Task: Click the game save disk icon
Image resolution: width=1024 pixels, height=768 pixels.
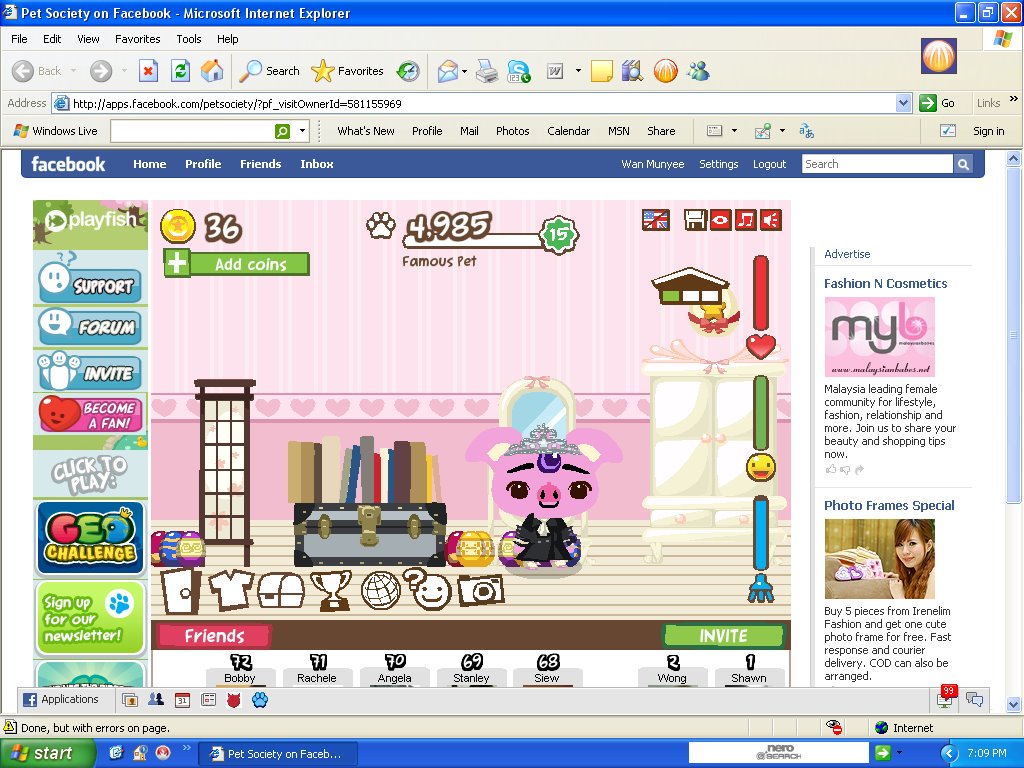Action: pyautogui.click(x=696, y=220)
